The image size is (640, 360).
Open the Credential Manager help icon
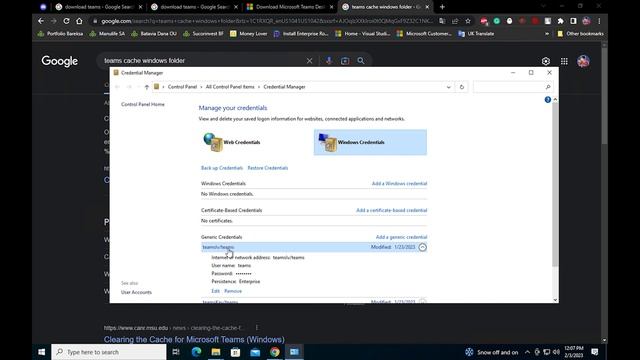pyautogui.click(x=548, y=100)
